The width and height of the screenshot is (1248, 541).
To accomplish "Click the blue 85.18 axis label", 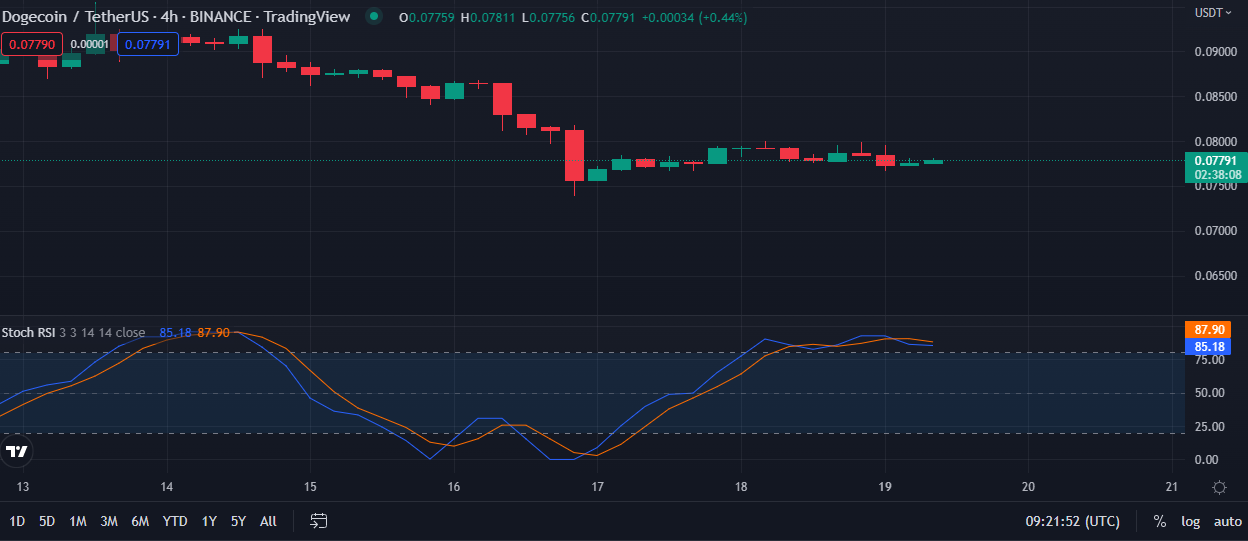I will 1210,347.
